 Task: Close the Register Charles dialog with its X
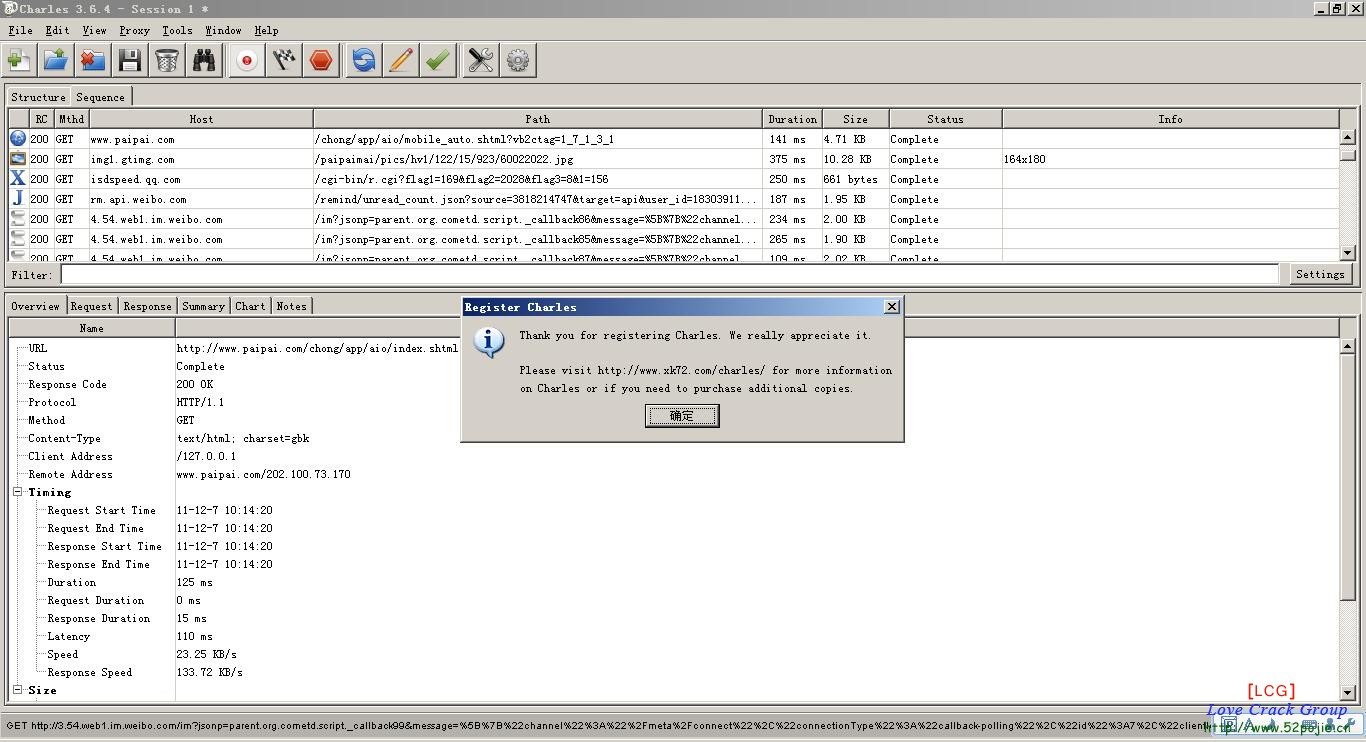click(892, 307)
